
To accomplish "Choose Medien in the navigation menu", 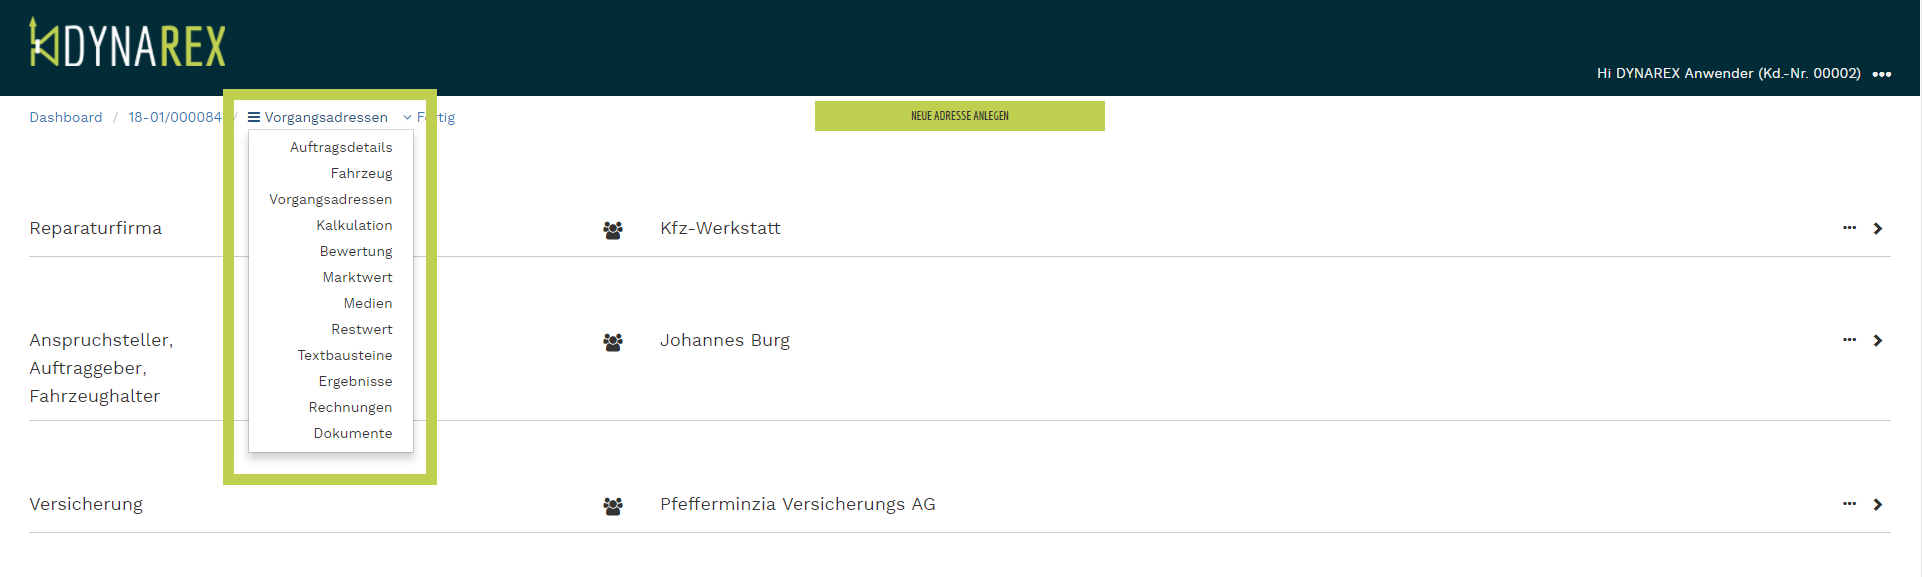I will pos(368,303).
